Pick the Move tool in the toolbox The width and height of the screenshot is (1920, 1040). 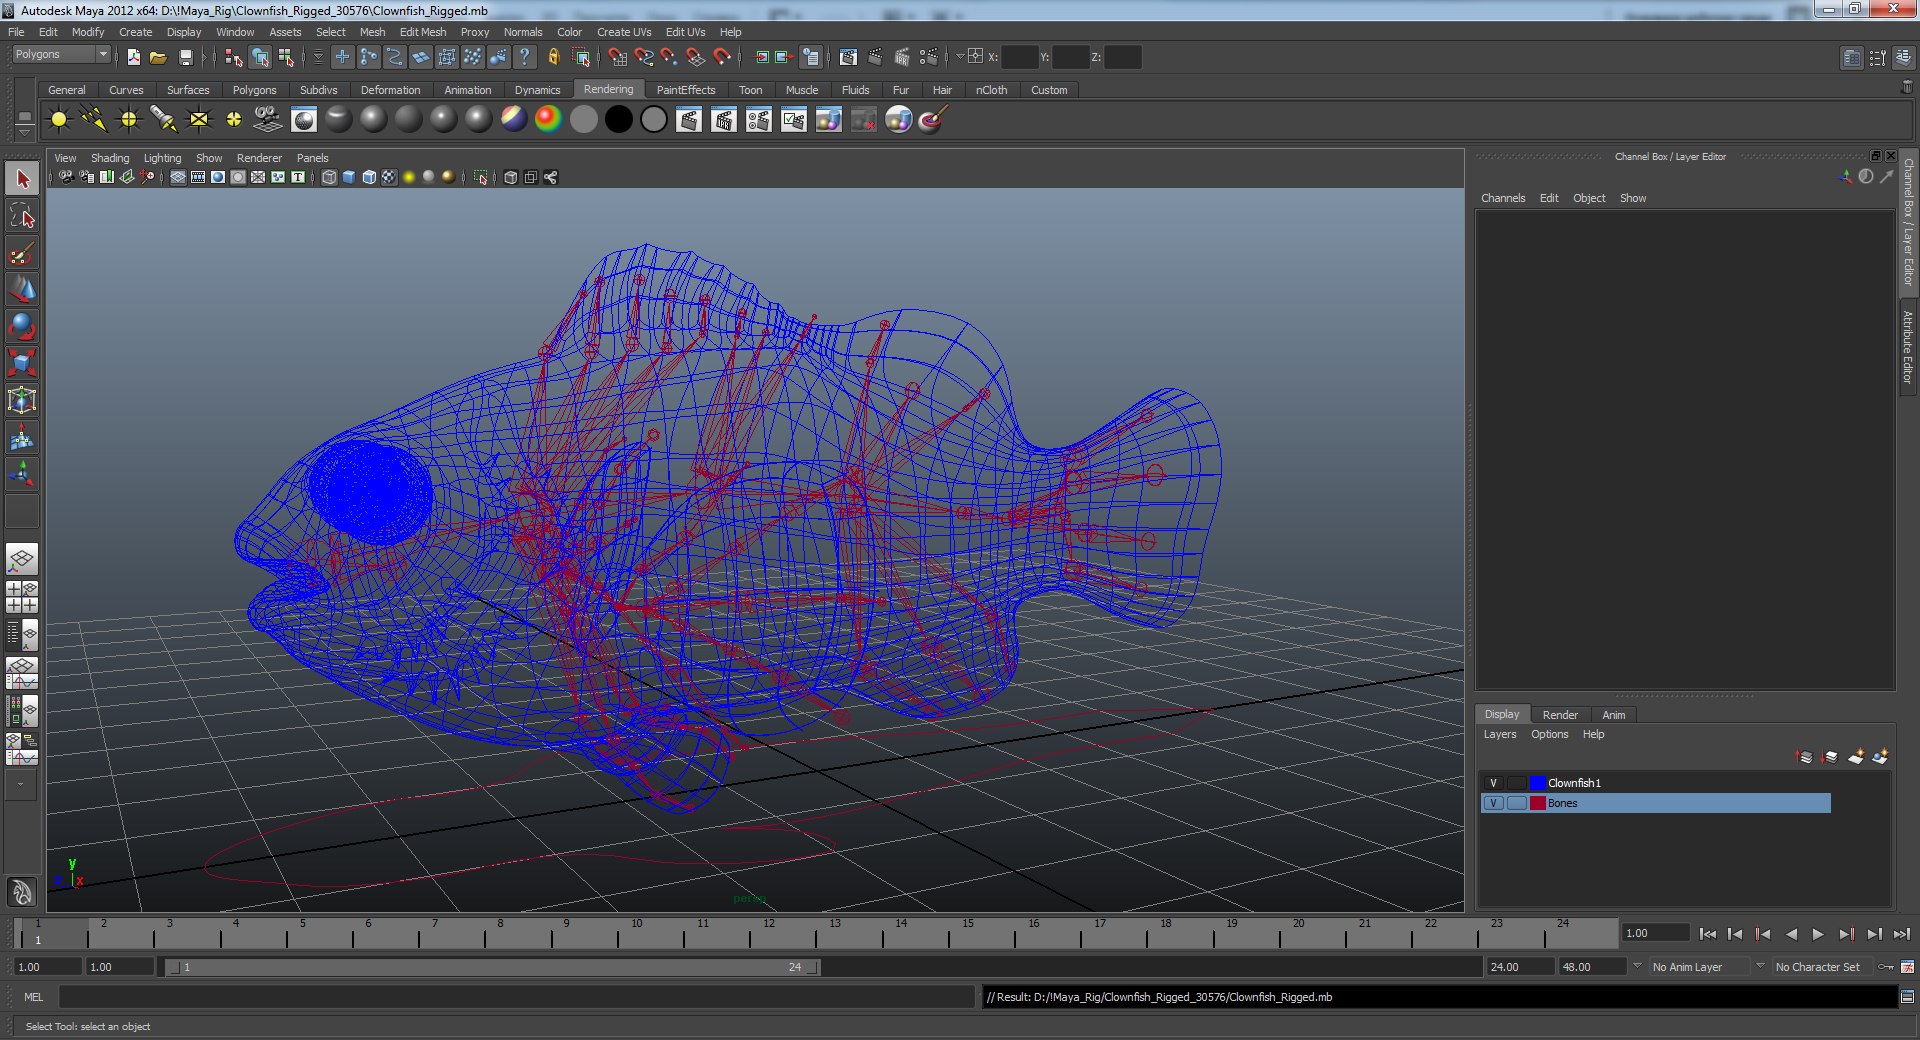22,289
